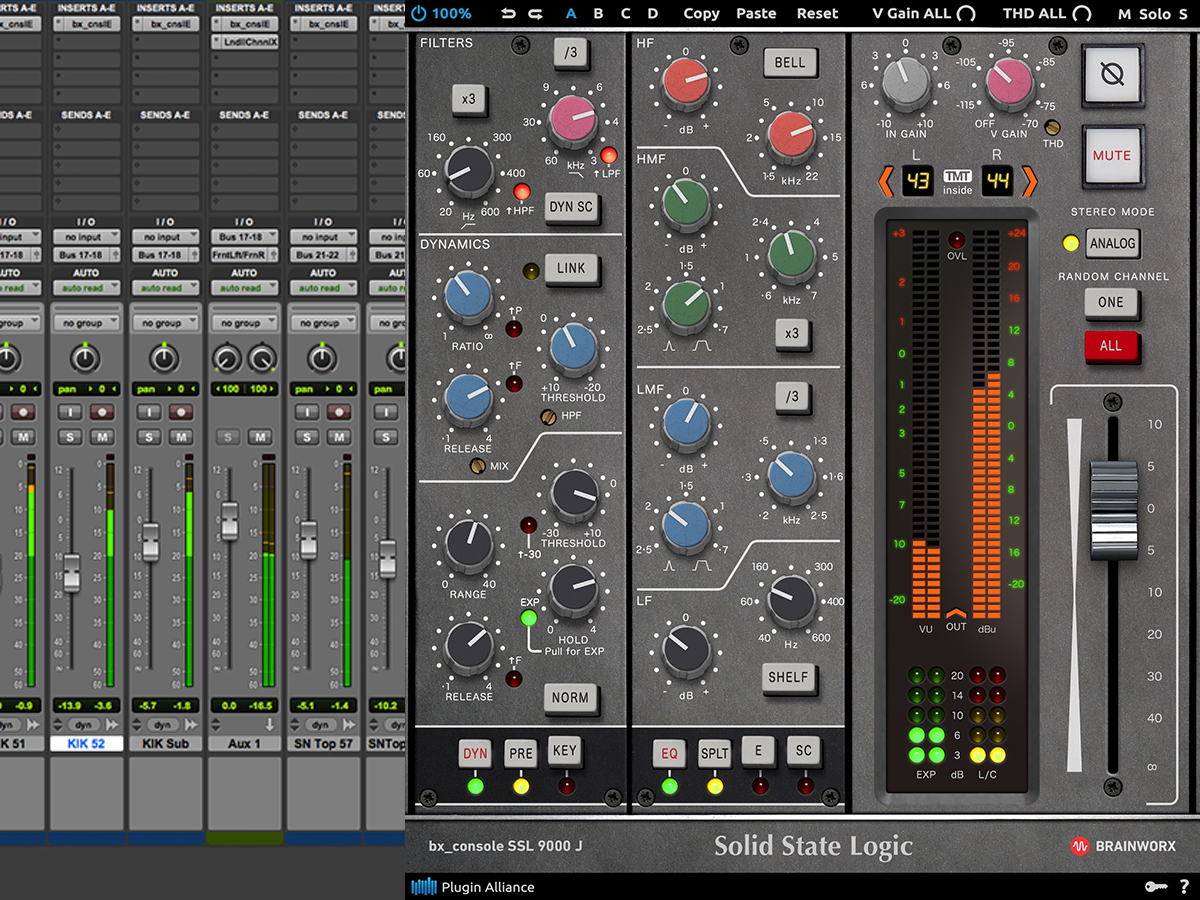Switch to snapshot B in the toolbar

(598, 14)
